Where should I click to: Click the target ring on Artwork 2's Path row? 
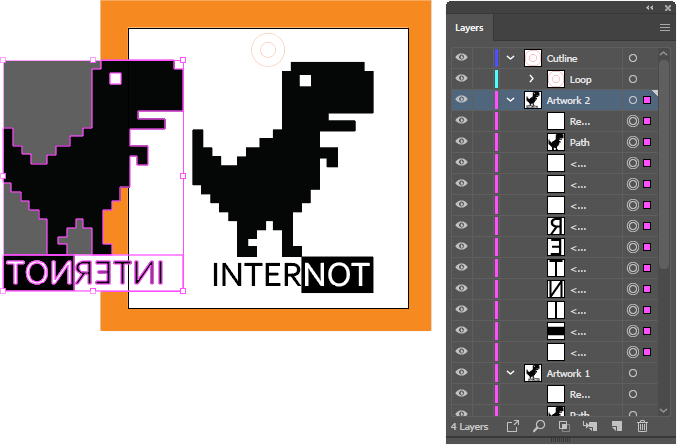tap(633, 142)
